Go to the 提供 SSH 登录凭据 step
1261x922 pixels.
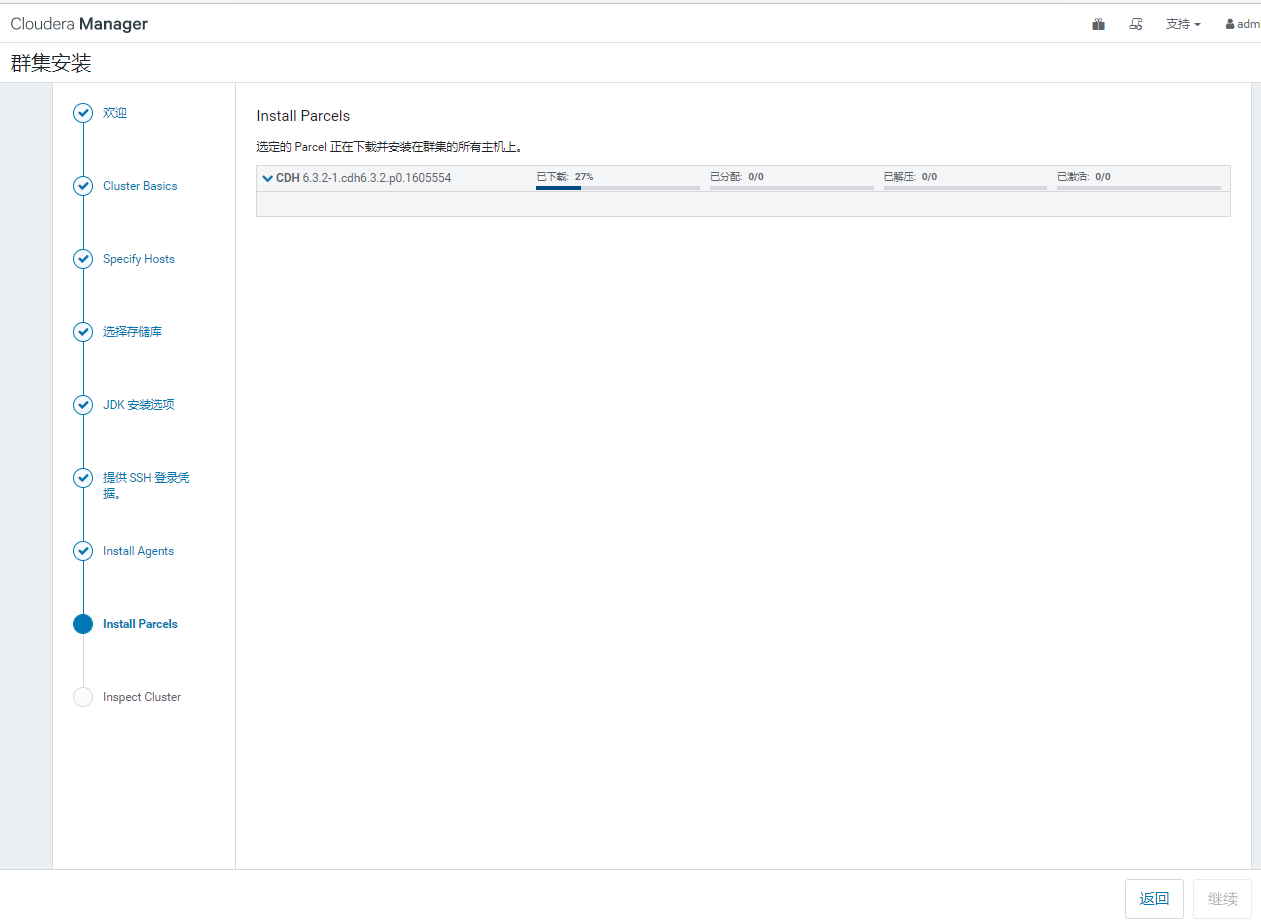click(146, 485)
